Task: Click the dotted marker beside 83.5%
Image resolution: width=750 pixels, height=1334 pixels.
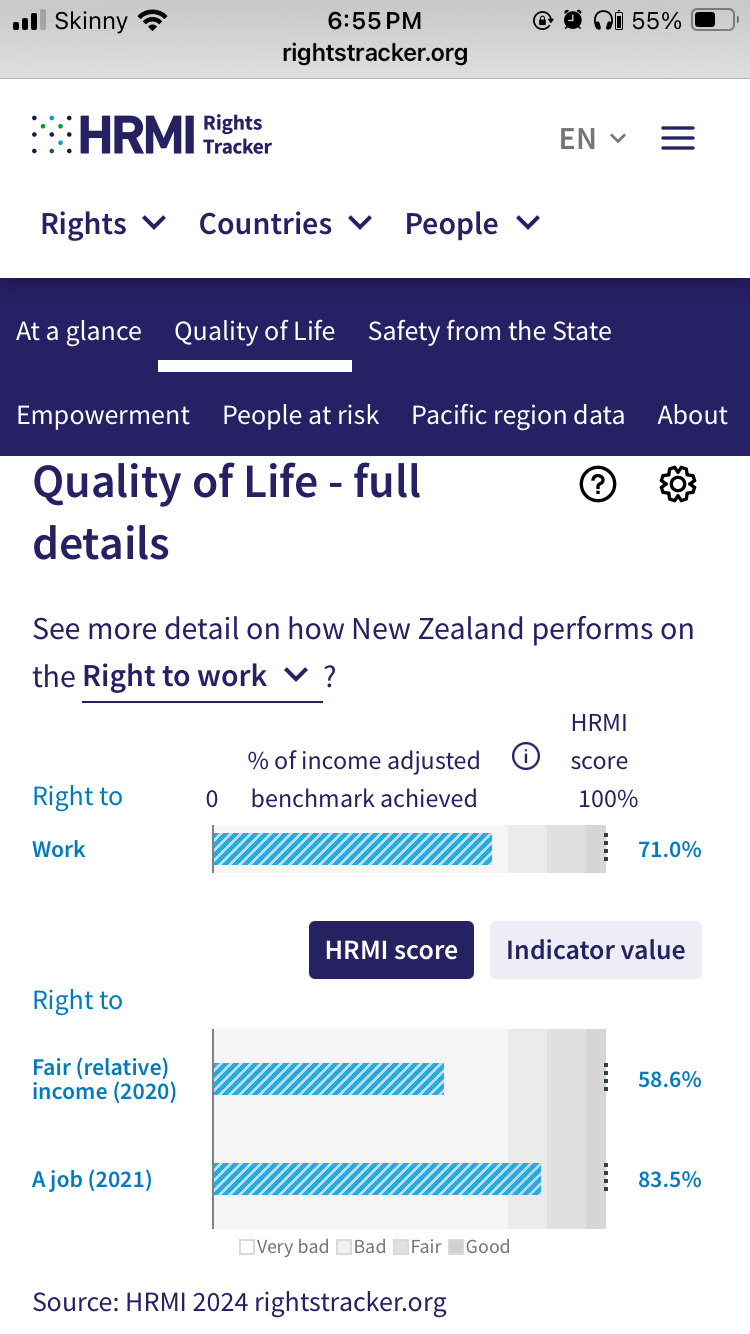Action: tap(605, 1179)
